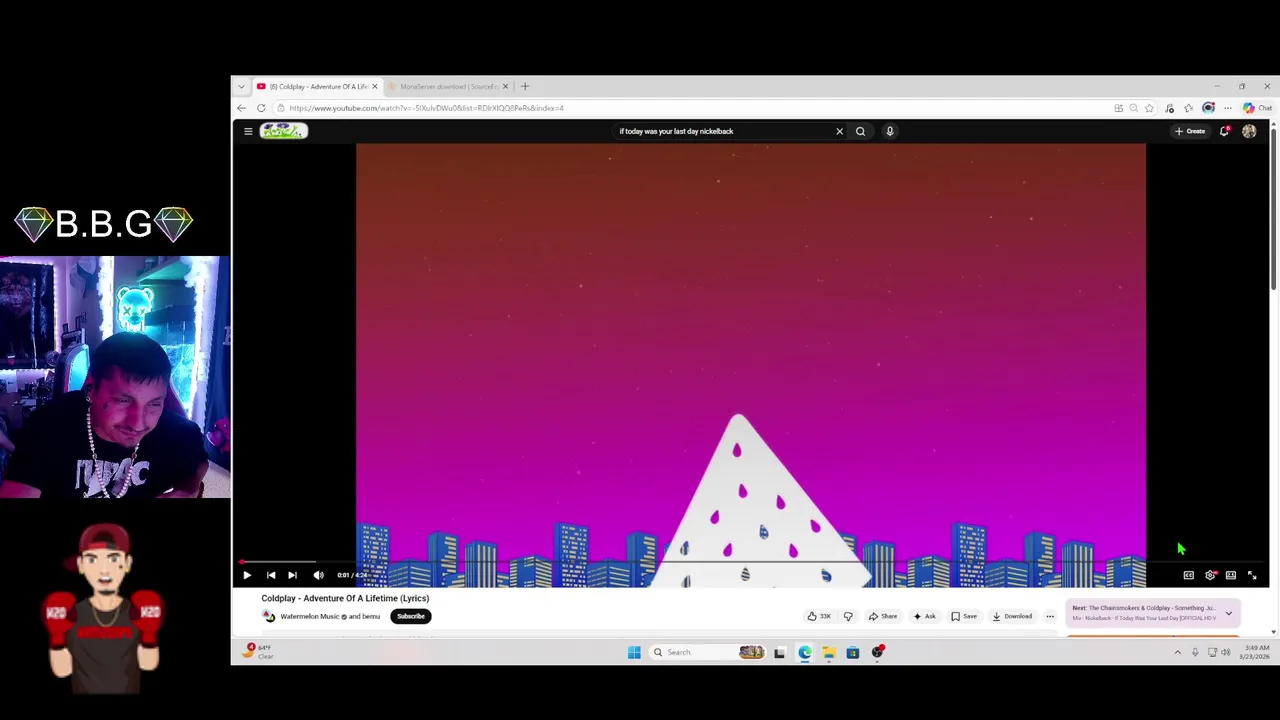Click the Ask button
Viewport: 1280px width, 720px height.
point(924,616)
